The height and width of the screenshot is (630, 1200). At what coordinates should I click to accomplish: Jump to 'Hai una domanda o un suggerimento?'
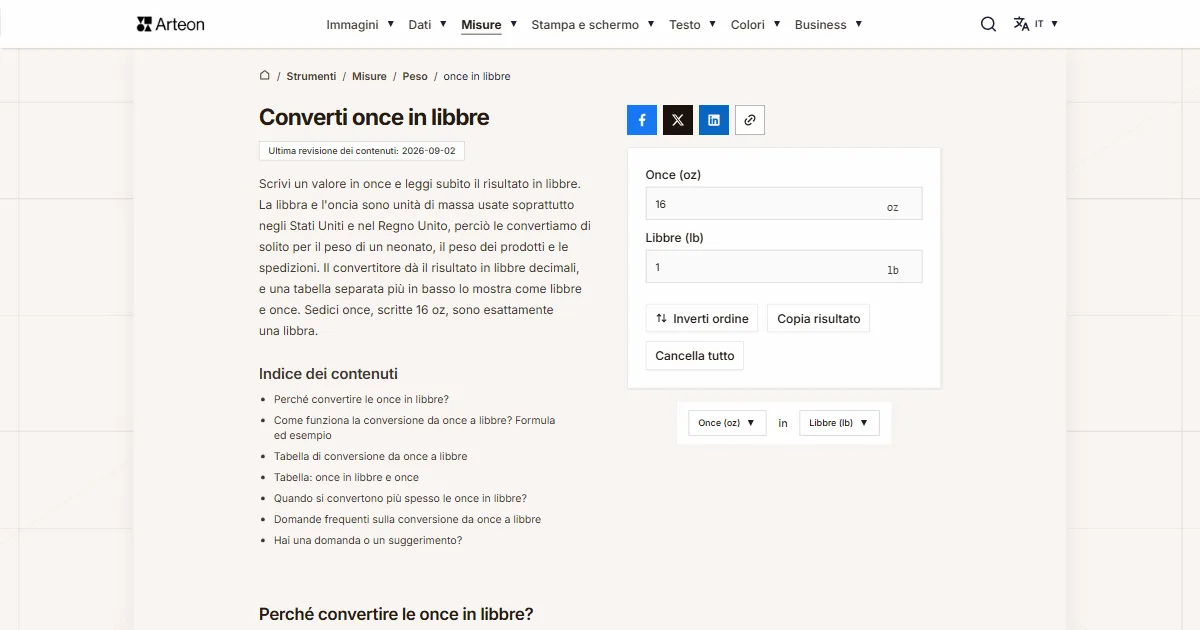[x=368, y=540]
